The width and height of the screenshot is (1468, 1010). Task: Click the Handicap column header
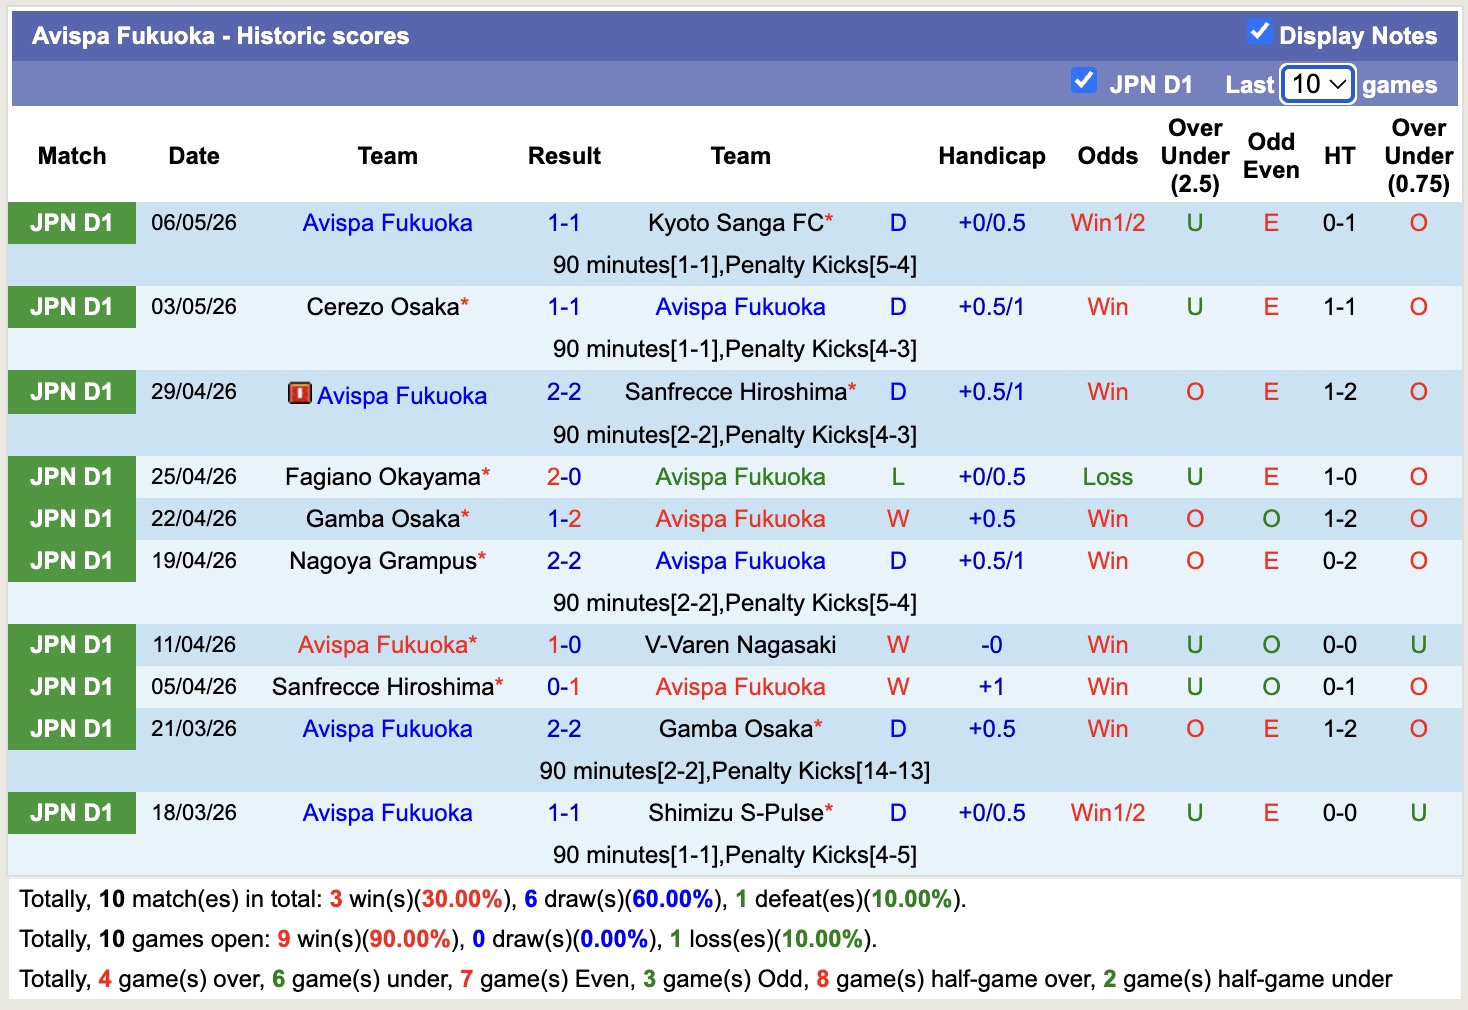(991, 156)
